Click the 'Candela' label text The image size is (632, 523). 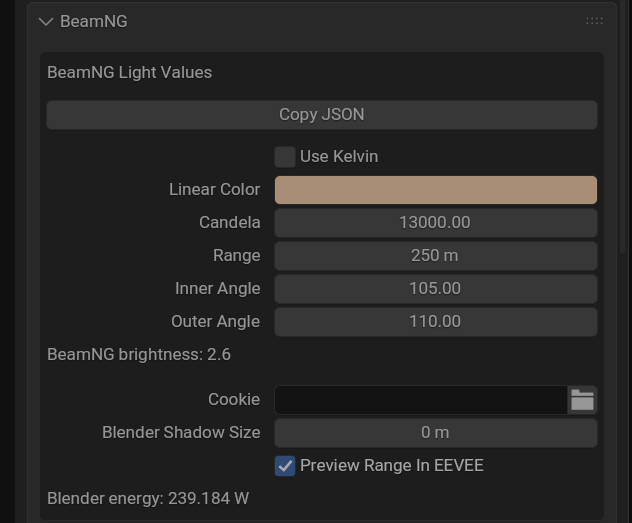pos(230,223)
